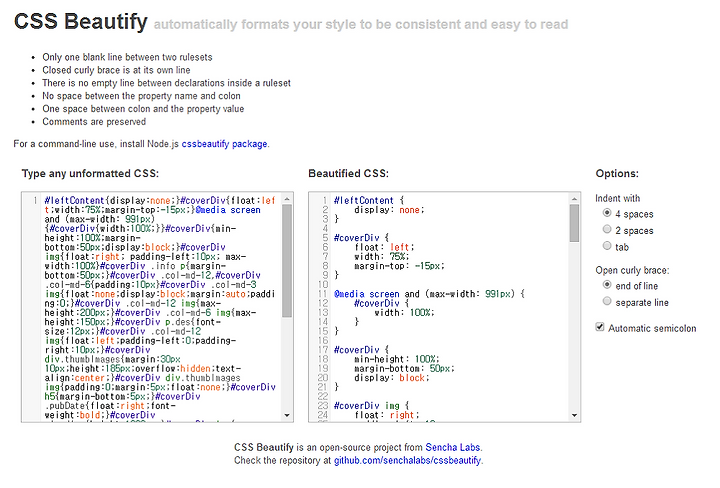Click inside the Beautified CSS output editor
This screenshot has width=720, height=488.
click(444, 307)
